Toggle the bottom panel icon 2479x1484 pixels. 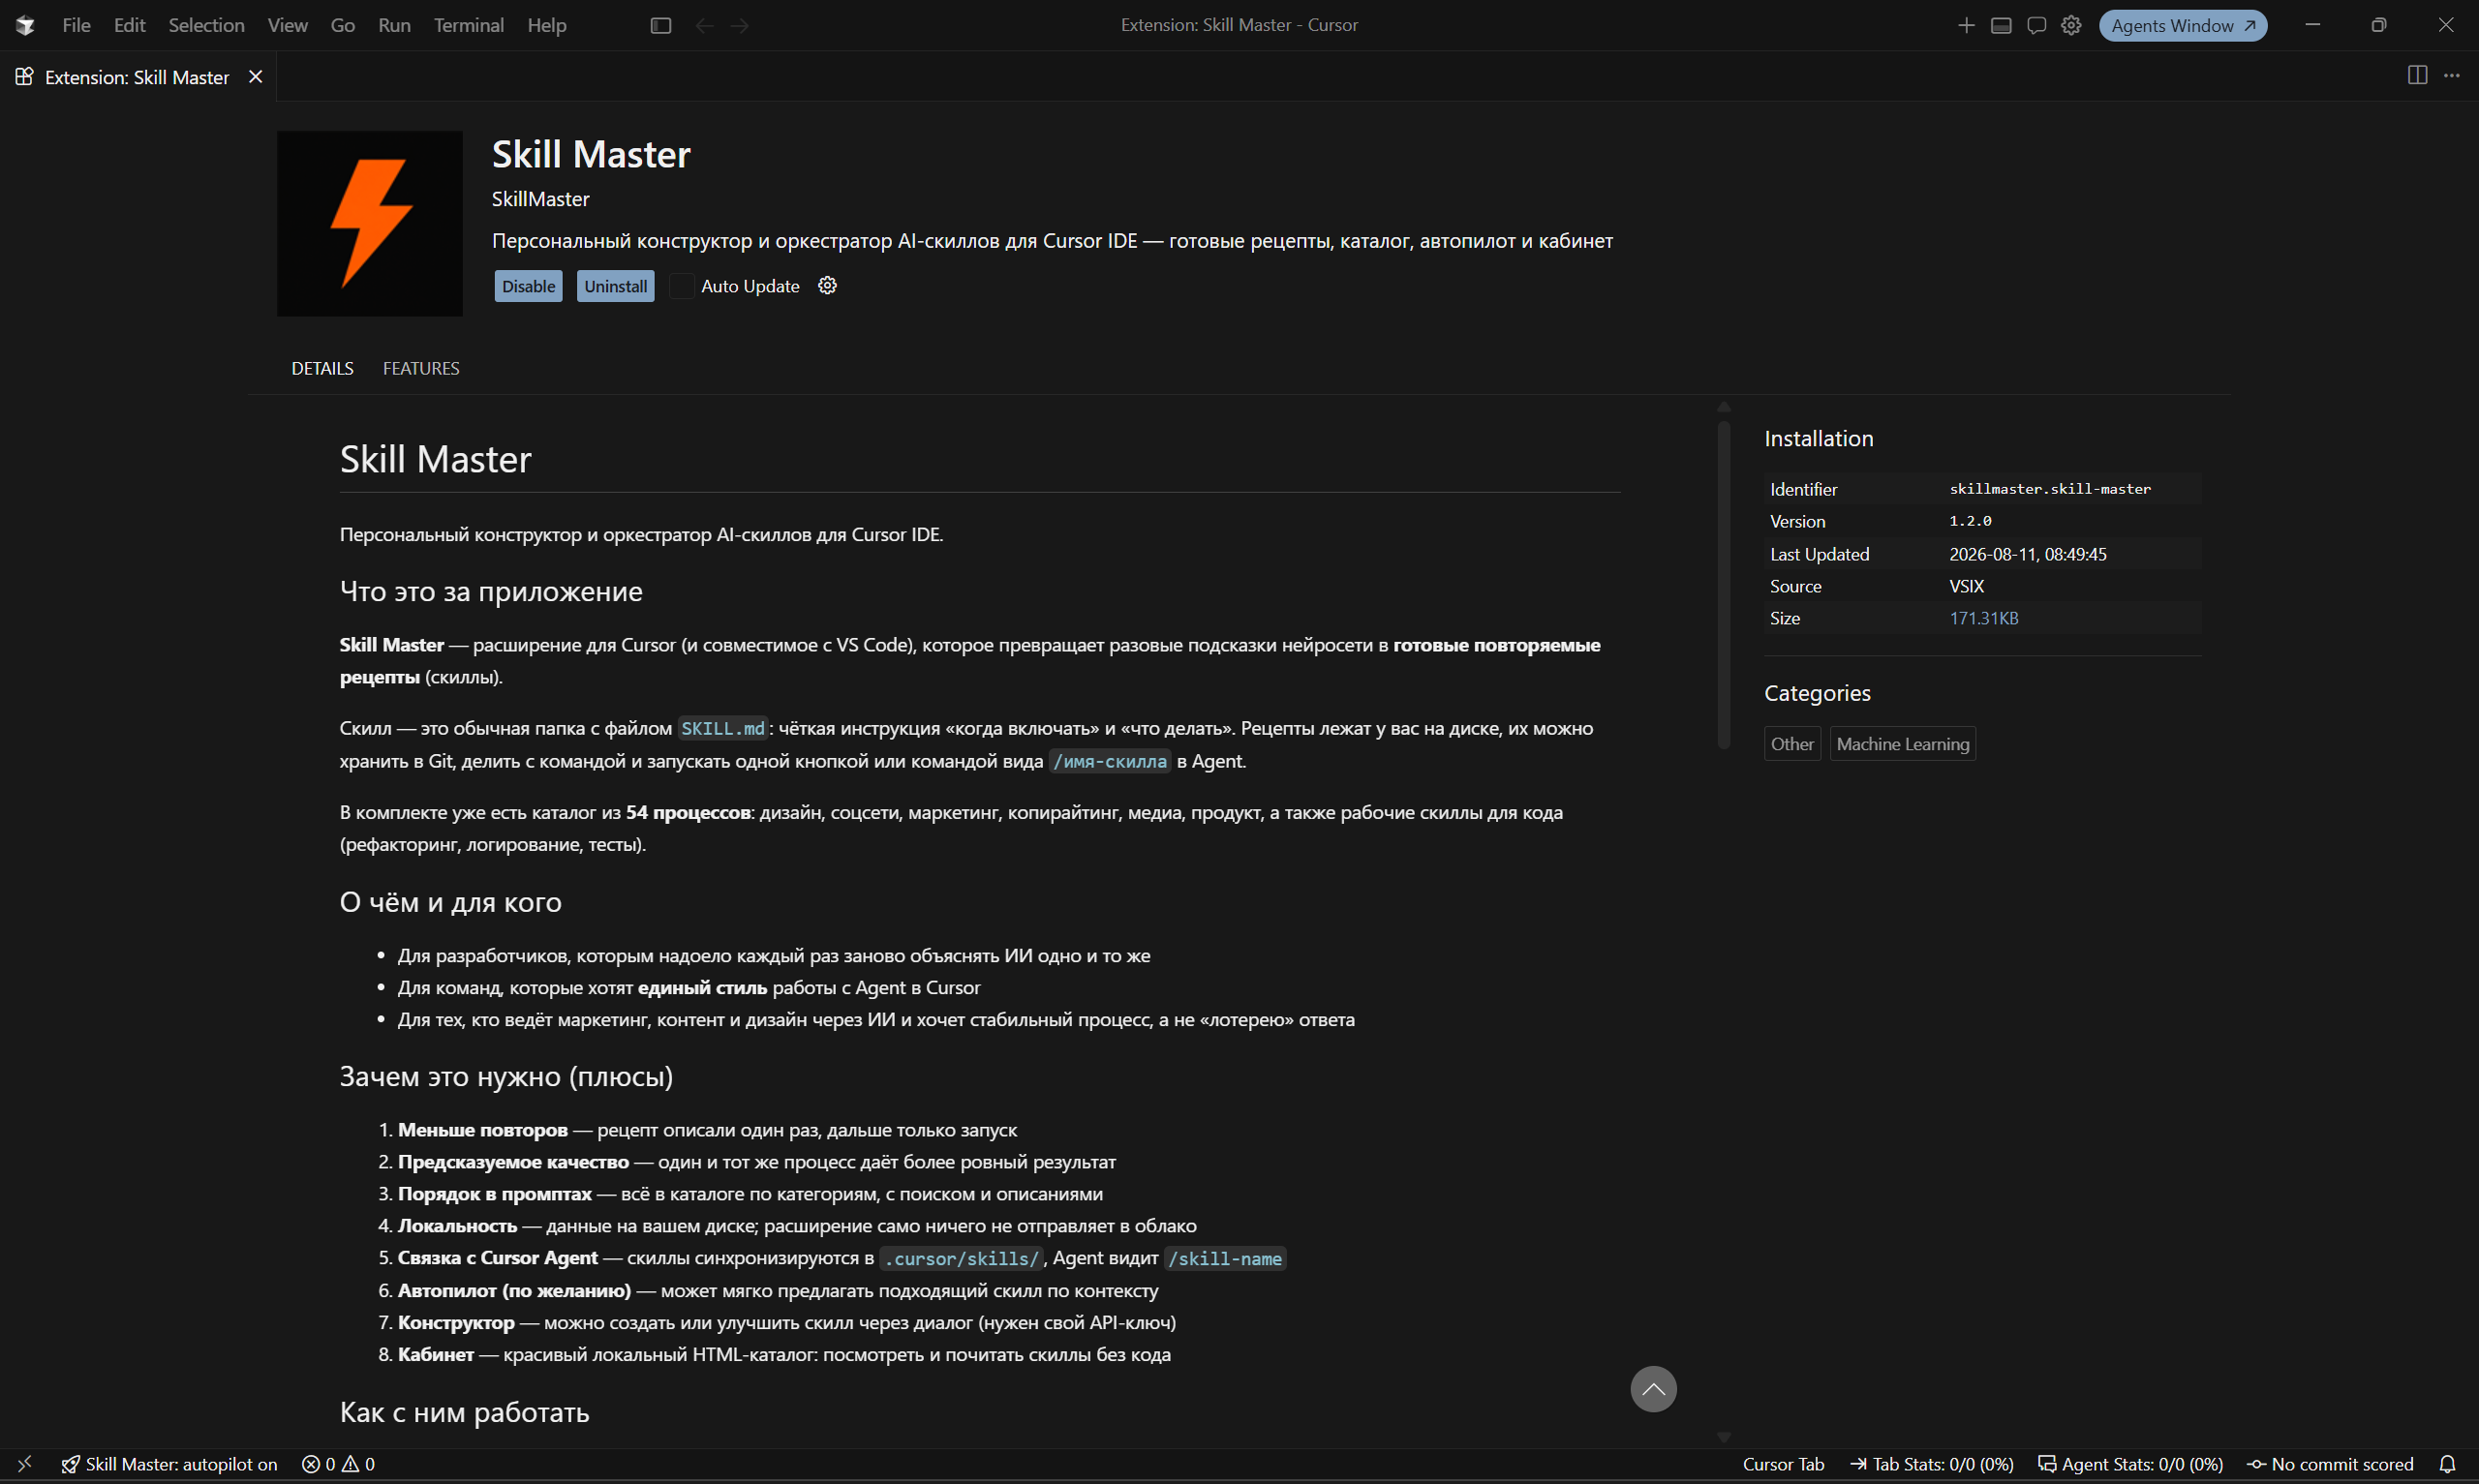2001,25
